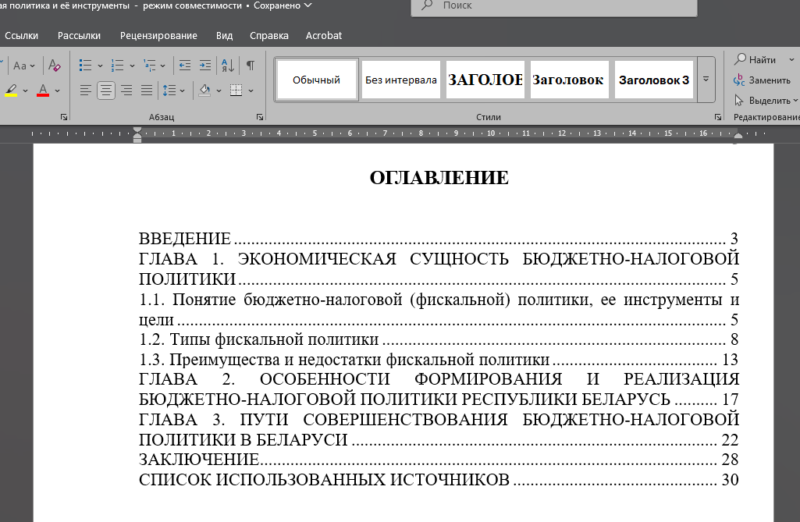Open the Ссылки tab

point(21,36)
